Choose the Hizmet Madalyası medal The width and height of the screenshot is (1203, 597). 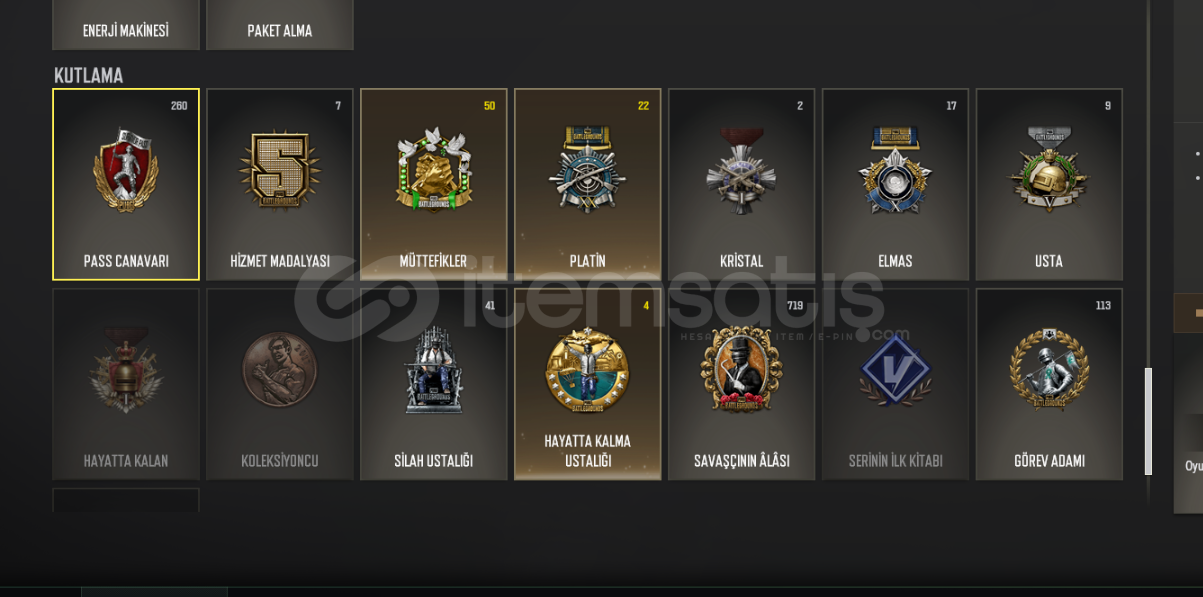[280, 184]
